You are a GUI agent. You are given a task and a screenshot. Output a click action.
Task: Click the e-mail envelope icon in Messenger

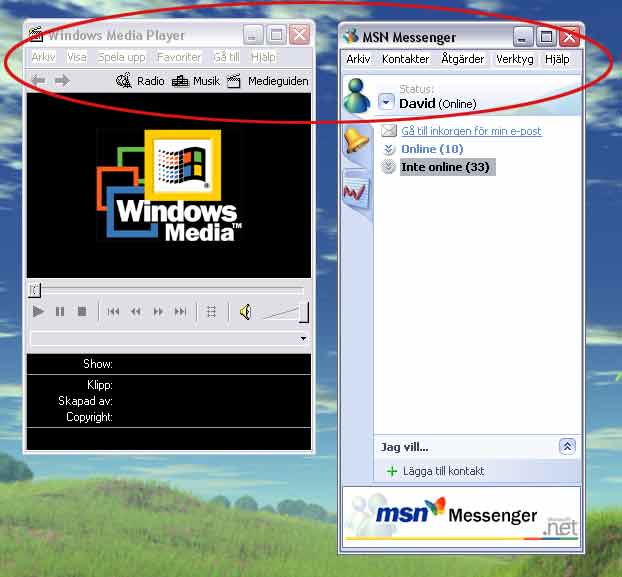[389, 130]
